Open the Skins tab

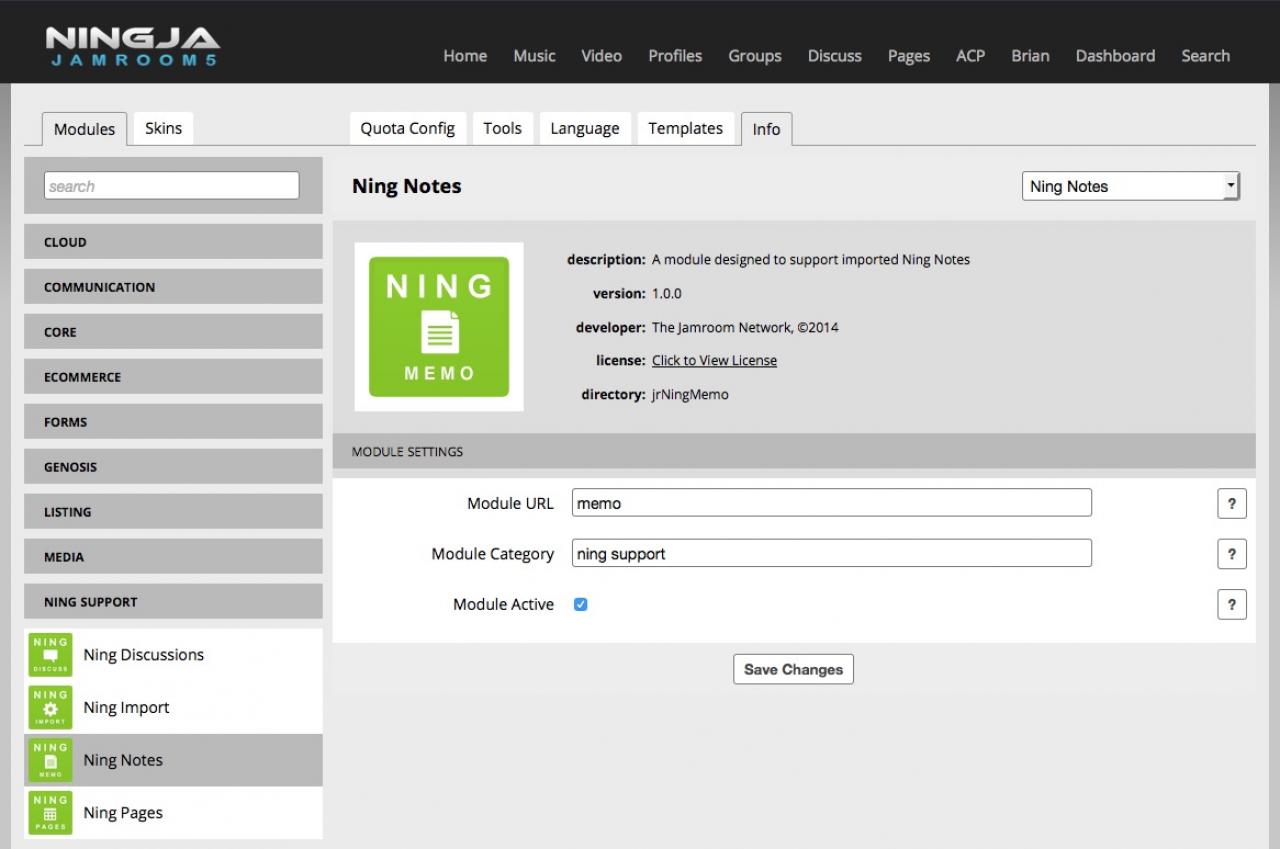163,128
